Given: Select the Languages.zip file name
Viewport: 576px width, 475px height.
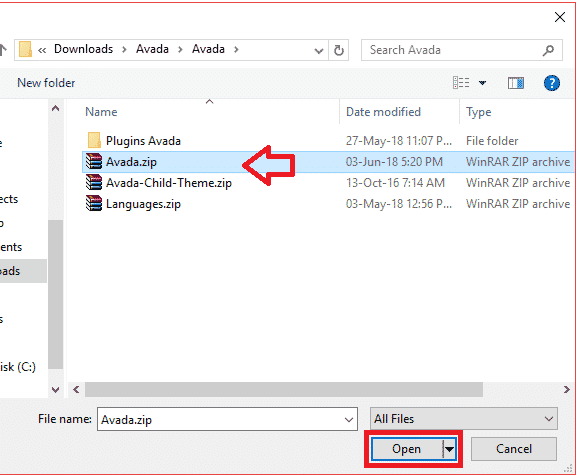Looking at the screenshot, I should 143,204.
